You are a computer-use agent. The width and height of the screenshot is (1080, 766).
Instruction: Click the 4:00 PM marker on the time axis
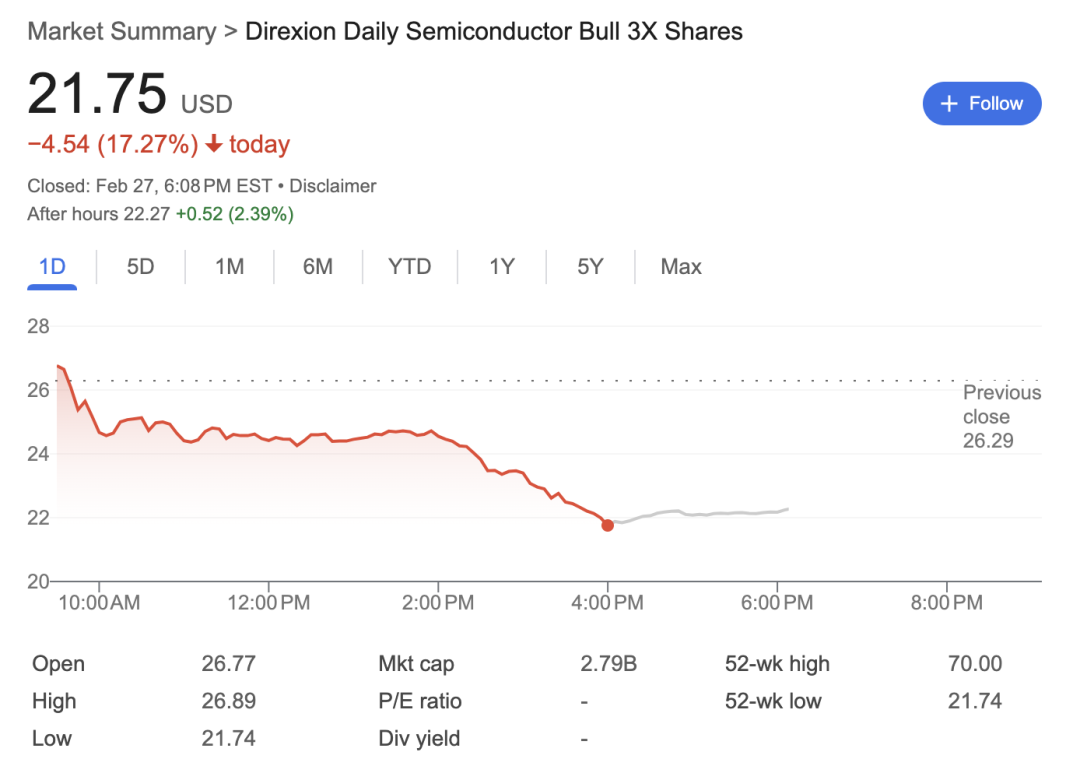click(x=608, y=603)
